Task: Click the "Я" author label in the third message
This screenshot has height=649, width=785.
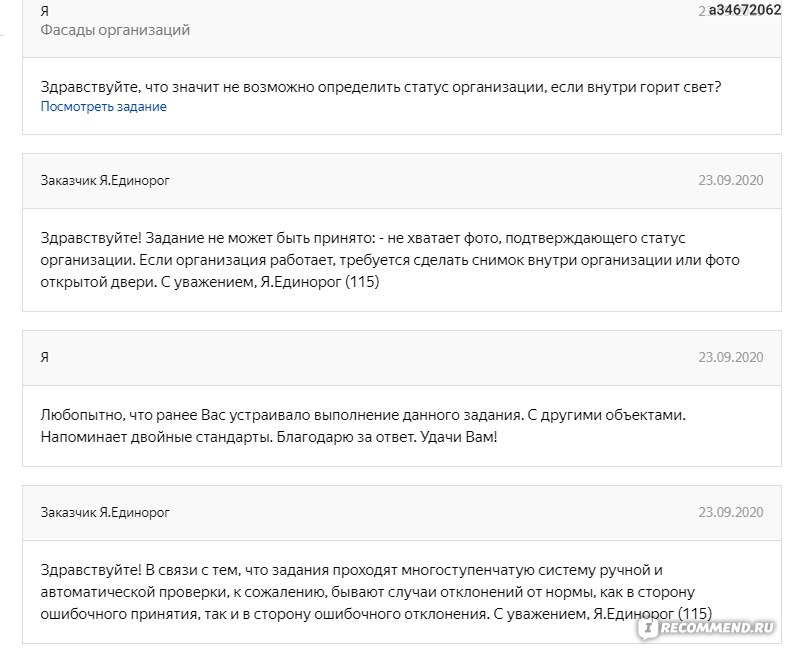Action: click(45, 357)
